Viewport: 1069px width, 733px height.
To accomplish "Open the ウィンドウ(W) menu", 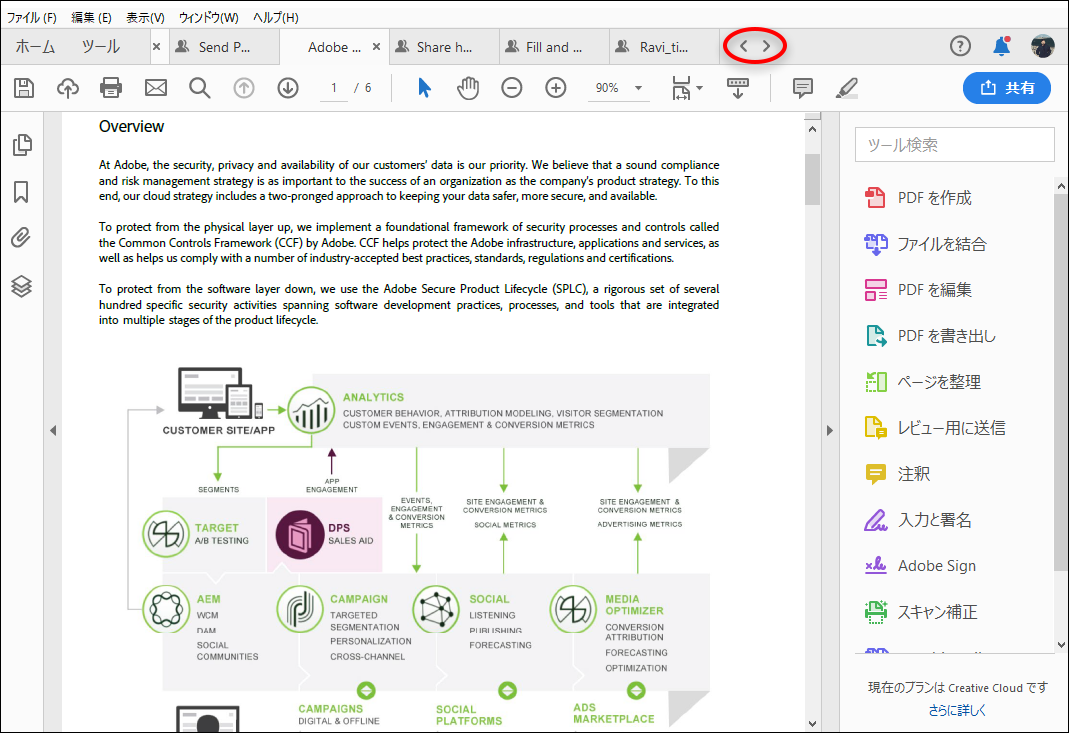I will [x=209, y=17].
